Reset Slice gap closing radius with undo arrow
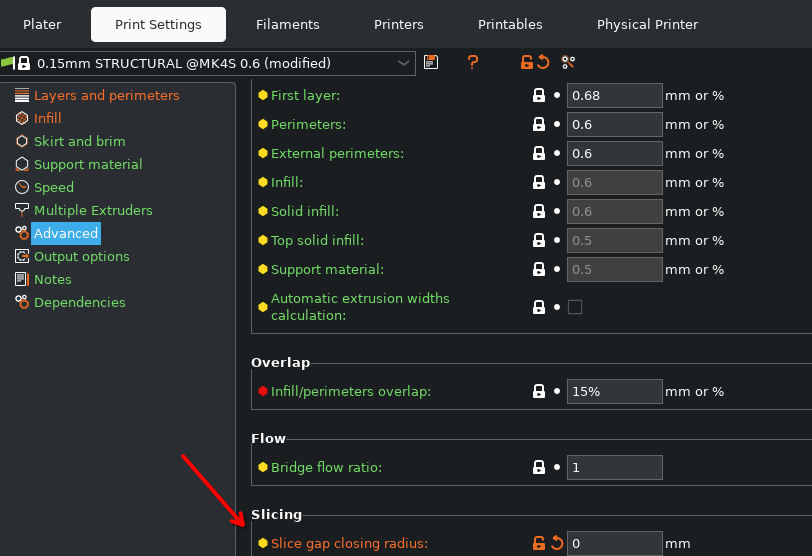This screenshot has width=812, height=556. coord(557,543)
